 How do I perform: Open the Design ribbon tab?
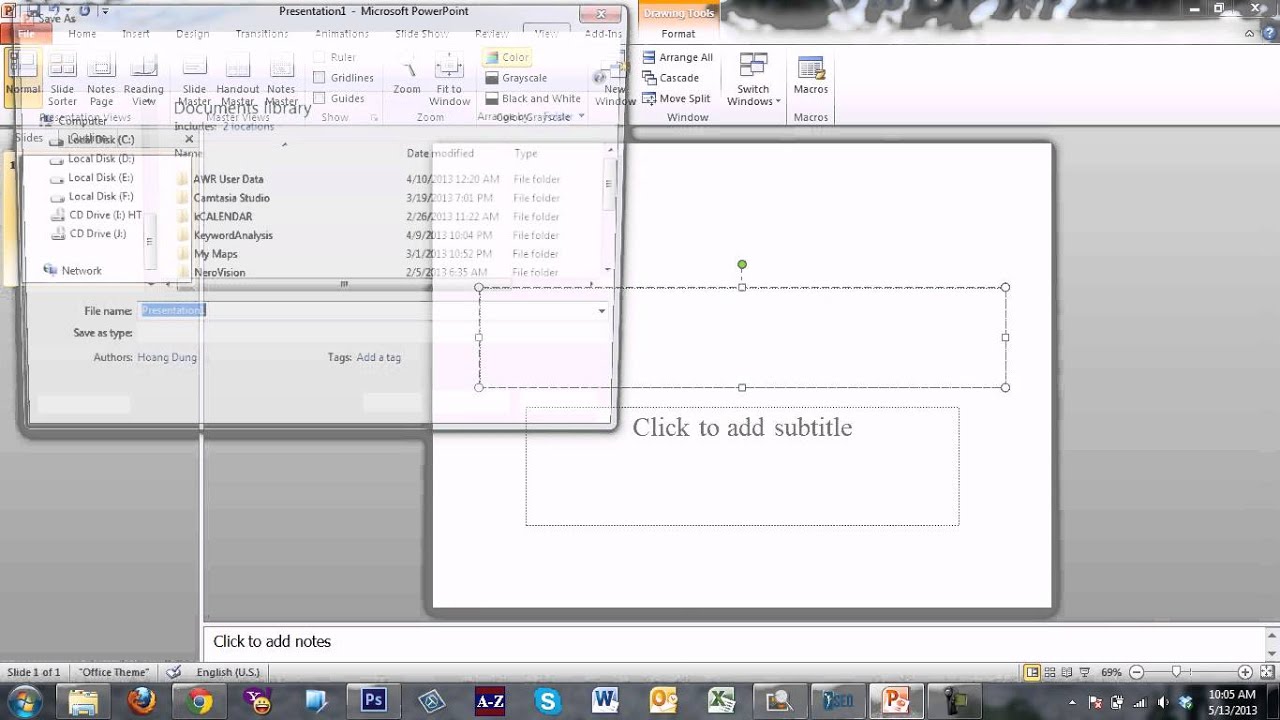(x=192, y=34)
